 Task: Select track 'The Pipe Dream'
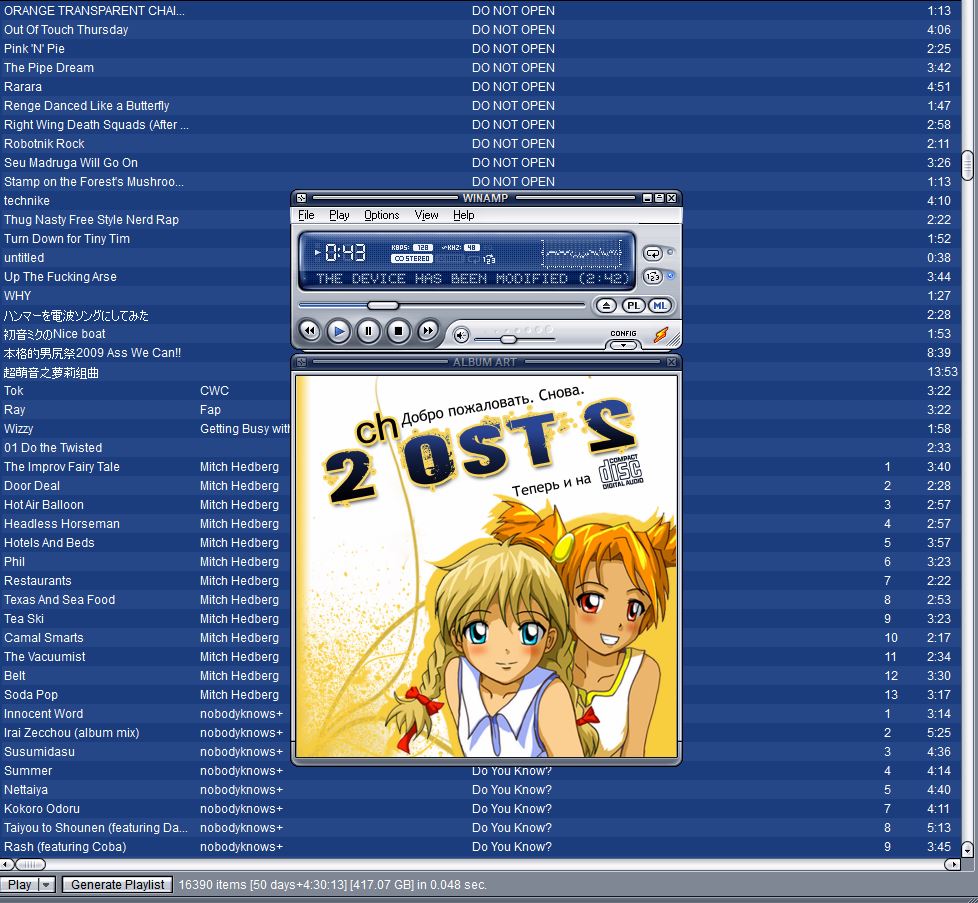coord(49,67)
